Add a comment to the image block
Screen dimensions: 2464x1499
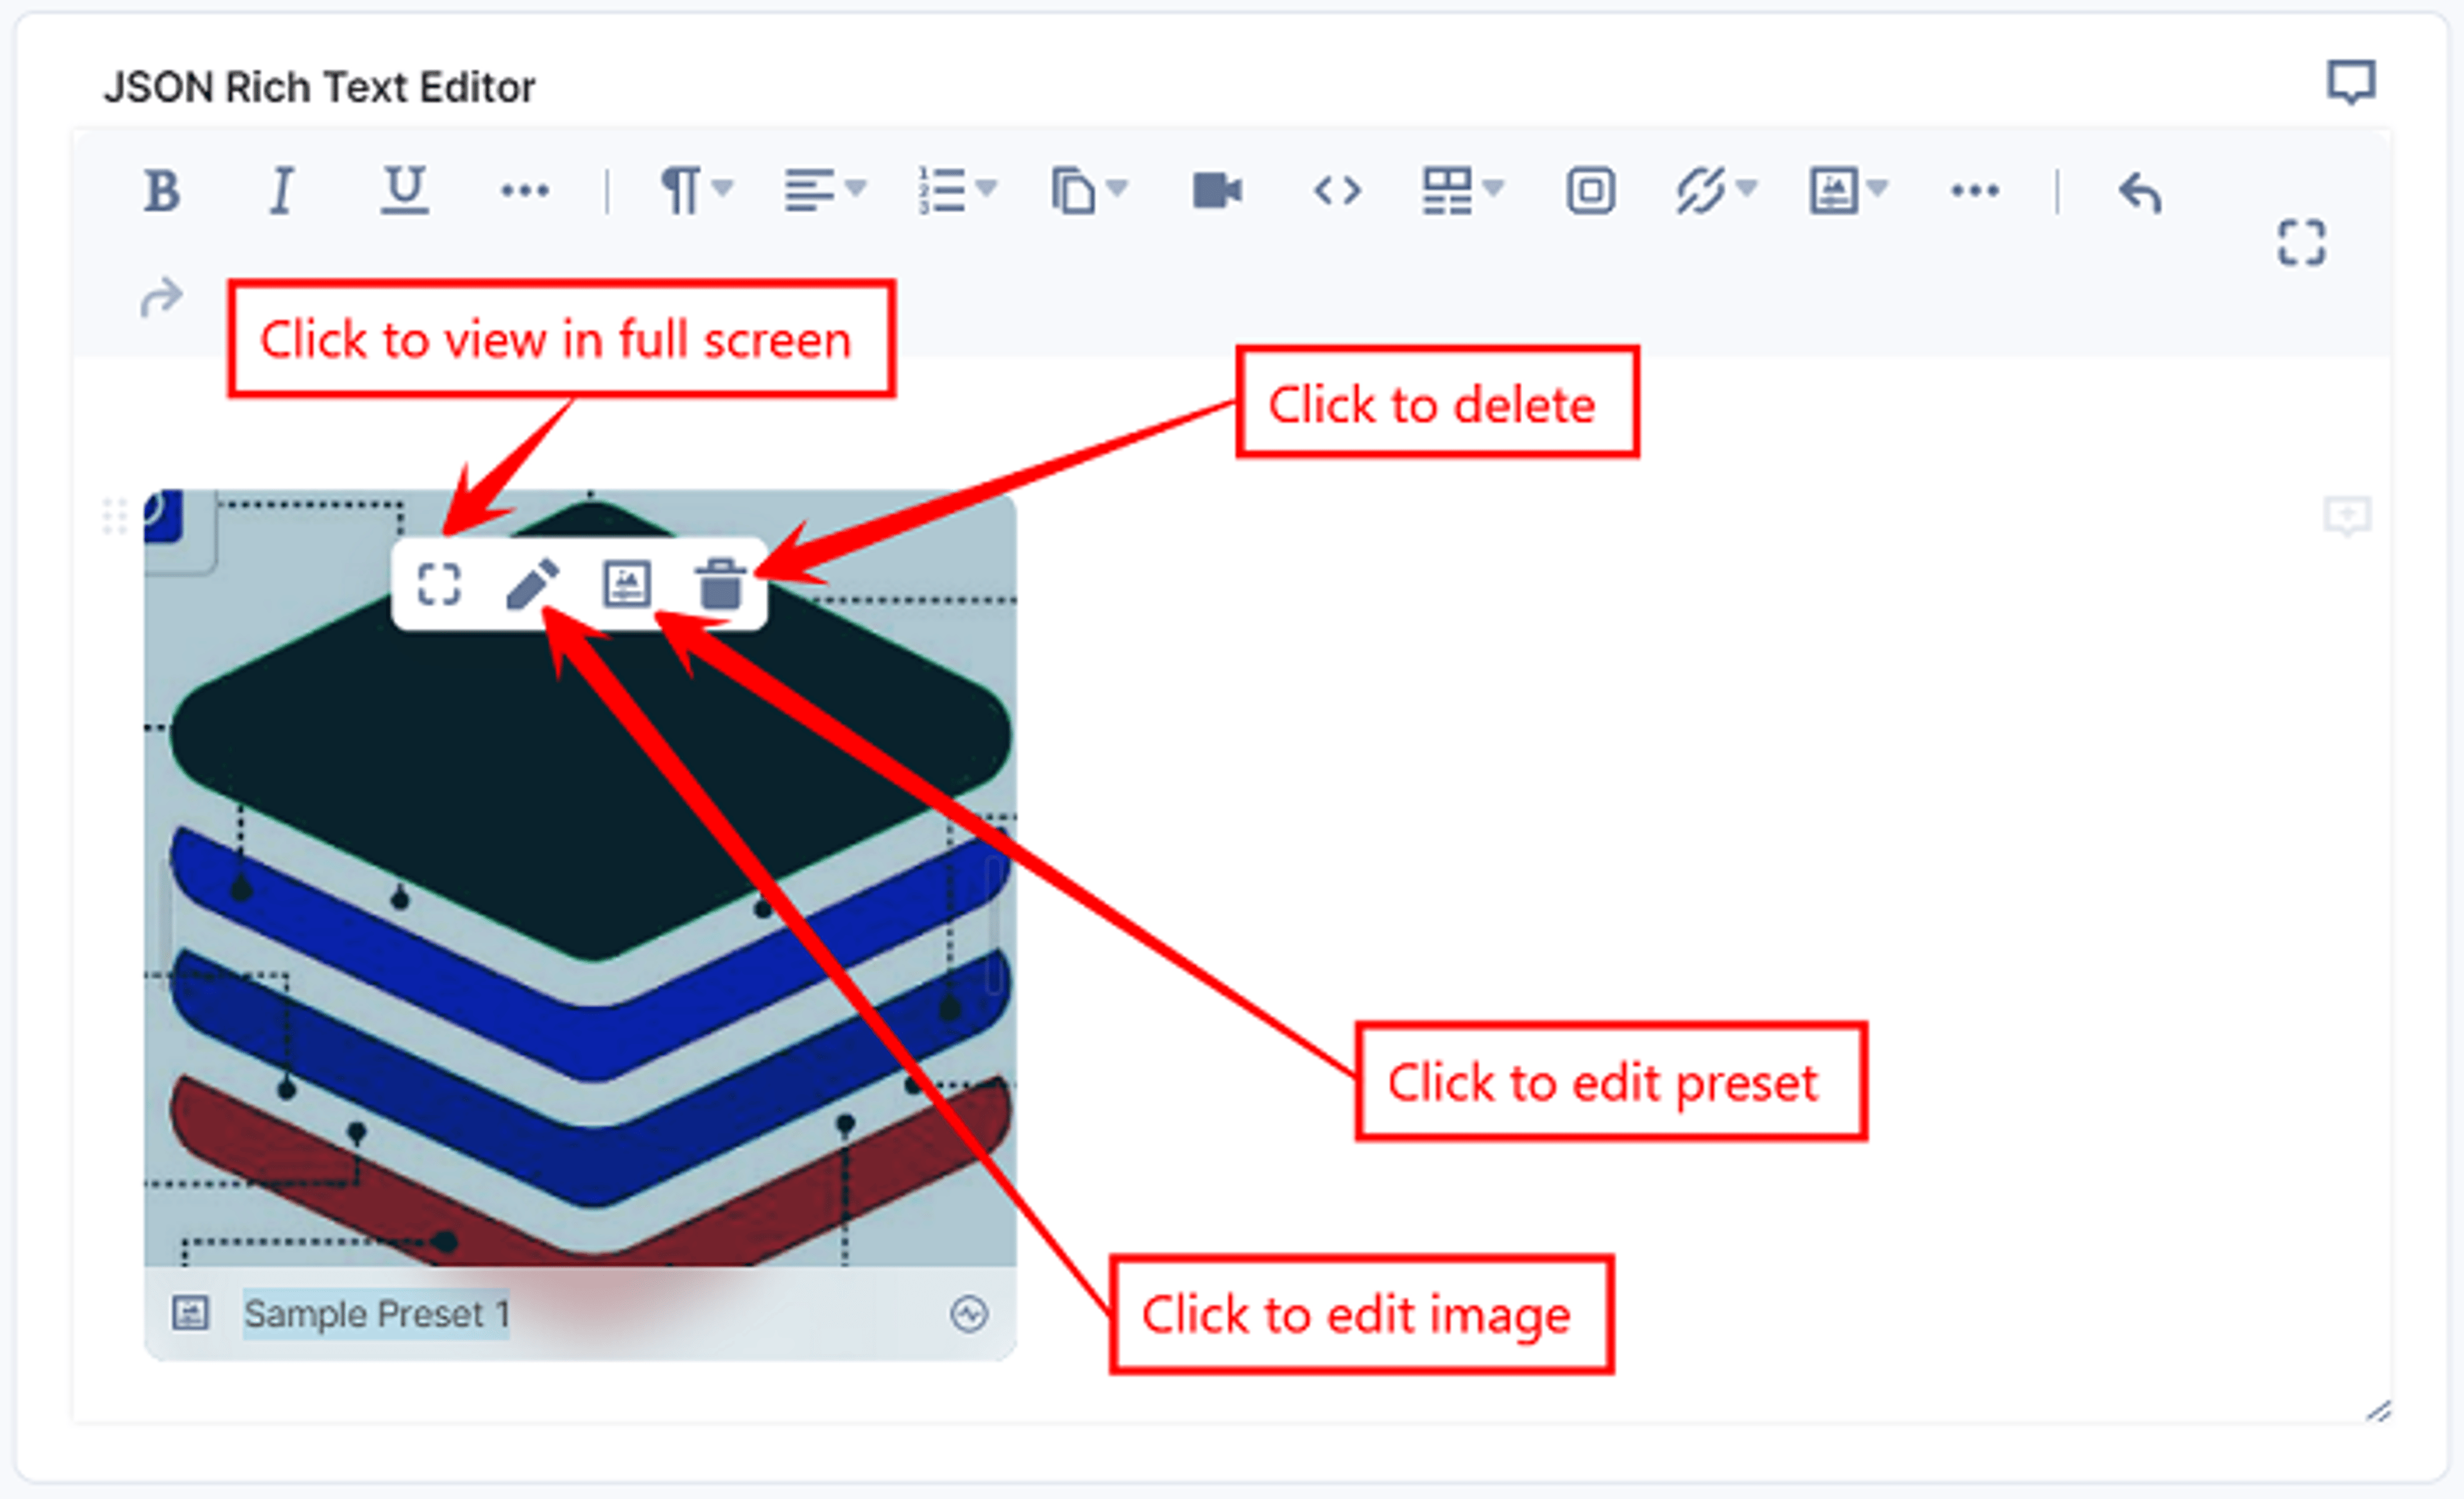point(2347,517)
